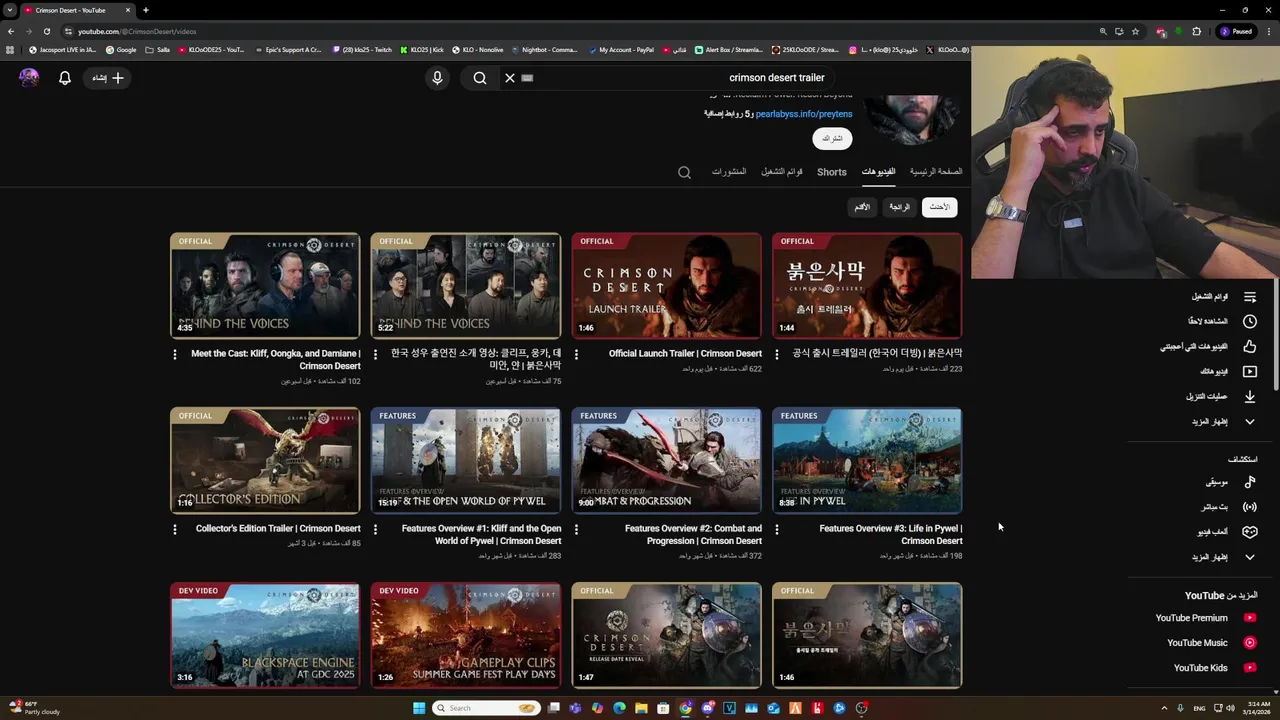Open YouTube Kids from the sidebar
Viewport: 1280px width, 720px height.
[1215, 668]
